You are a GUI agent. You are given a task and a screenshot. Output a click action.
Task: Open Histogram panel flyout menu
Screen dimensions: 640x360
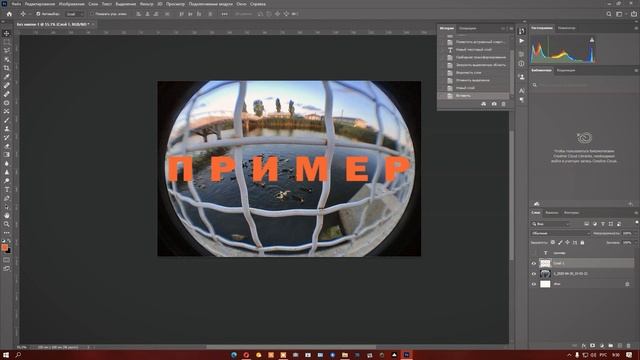point(636,28)
